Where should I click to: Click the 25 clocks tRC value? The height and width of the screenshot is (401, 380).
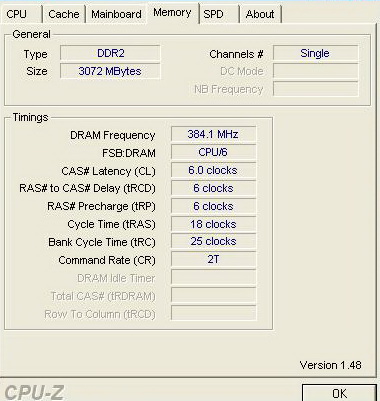point(213,242)
